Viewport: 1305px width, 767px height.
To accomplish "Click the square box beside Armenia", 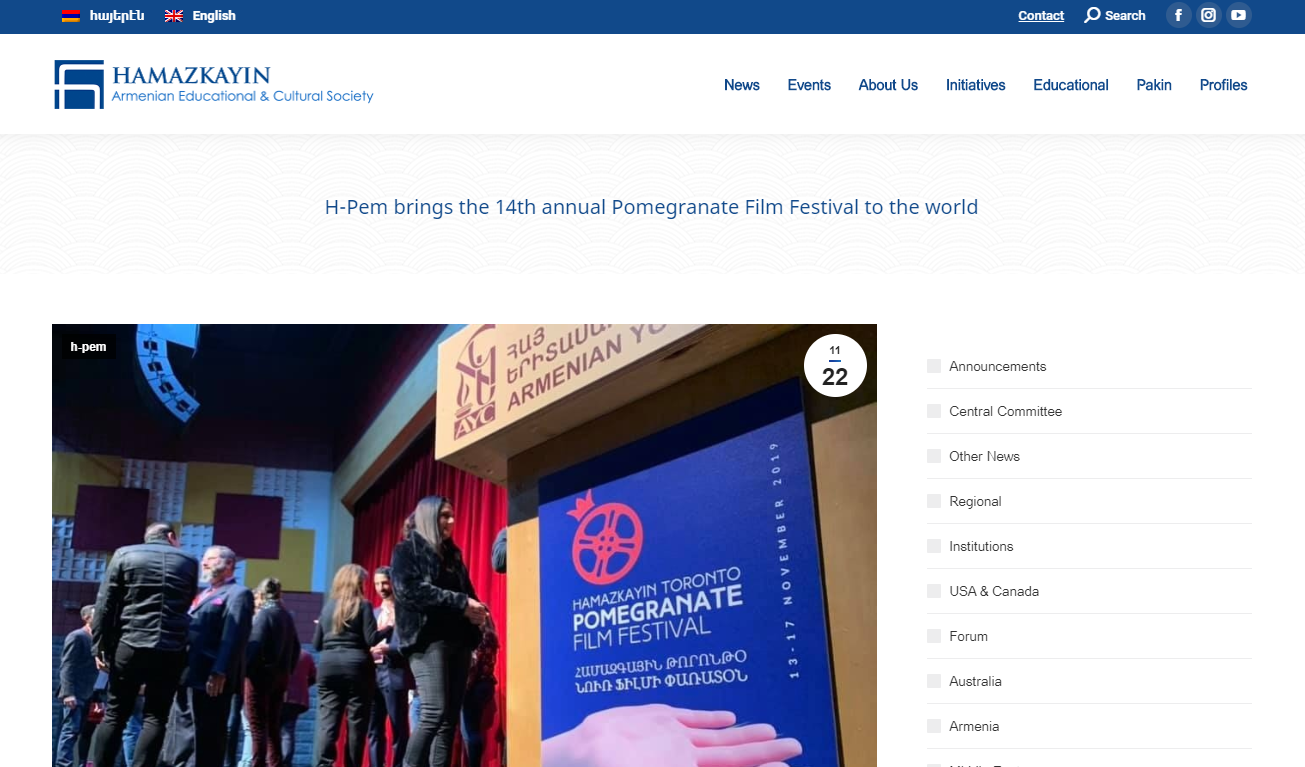I will 934,726.
